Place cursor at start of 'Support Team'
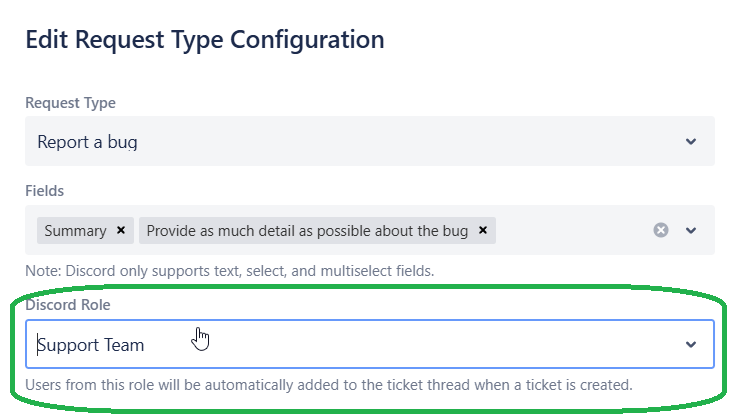 click(38, 345)
